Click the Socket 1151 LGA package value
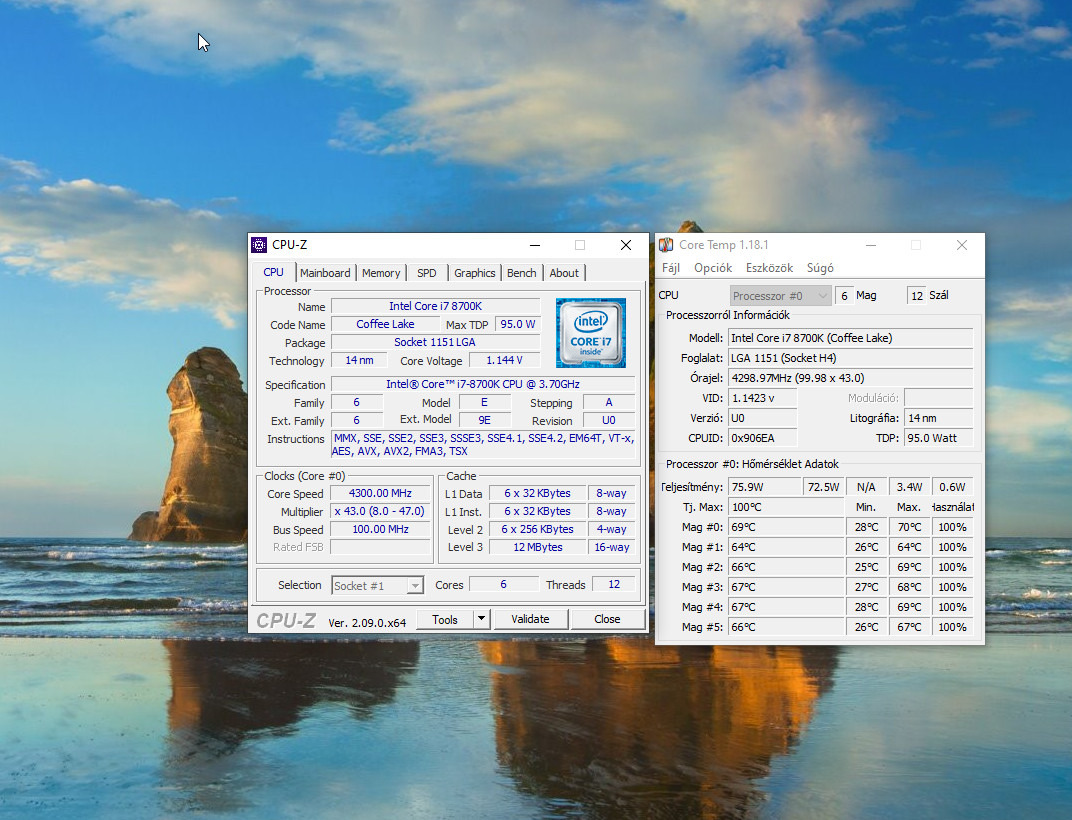The image size is (1072, 820). point(435,342)
